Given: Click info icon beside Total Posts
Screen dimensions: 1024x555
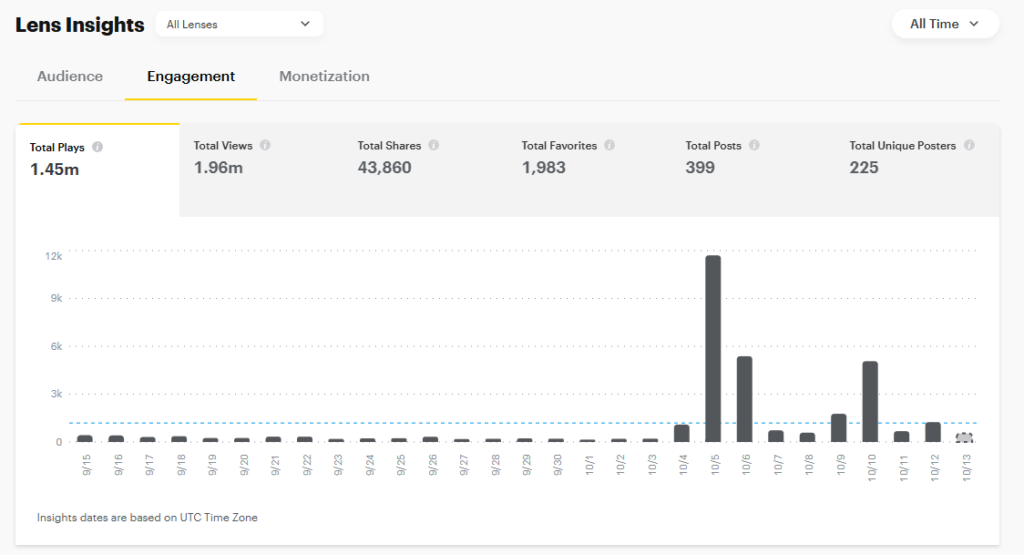Looking at the screenshot, I should [754, 145].
